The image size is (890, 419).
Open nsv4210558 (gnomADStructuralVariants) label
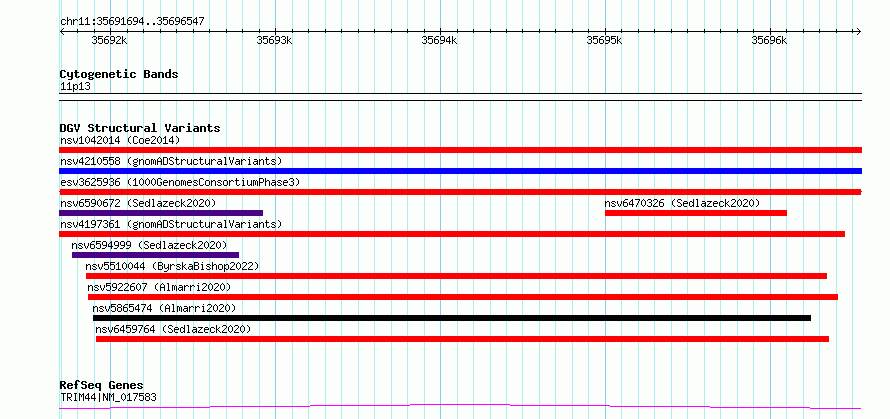(171, 161)
